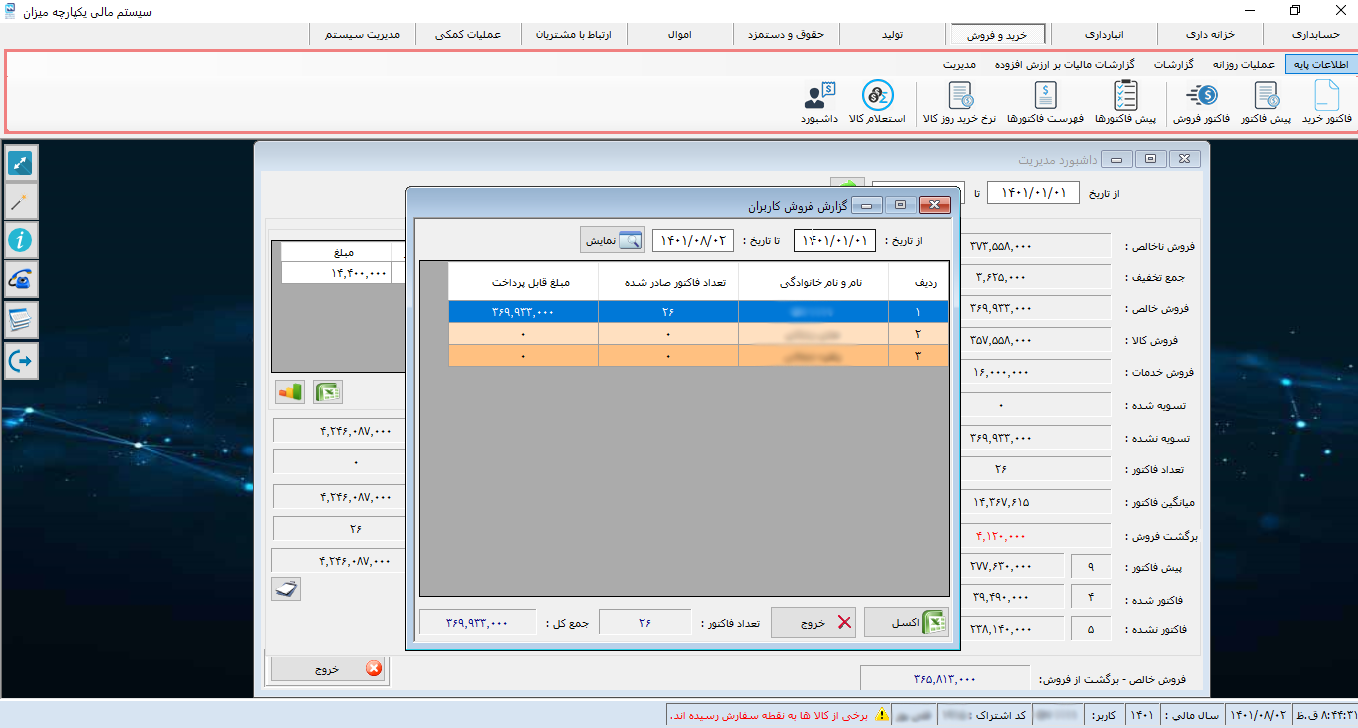Click the telephone icon in left sidebar
The height and width of the screenshot is (728, 1358).
point(21,281)
